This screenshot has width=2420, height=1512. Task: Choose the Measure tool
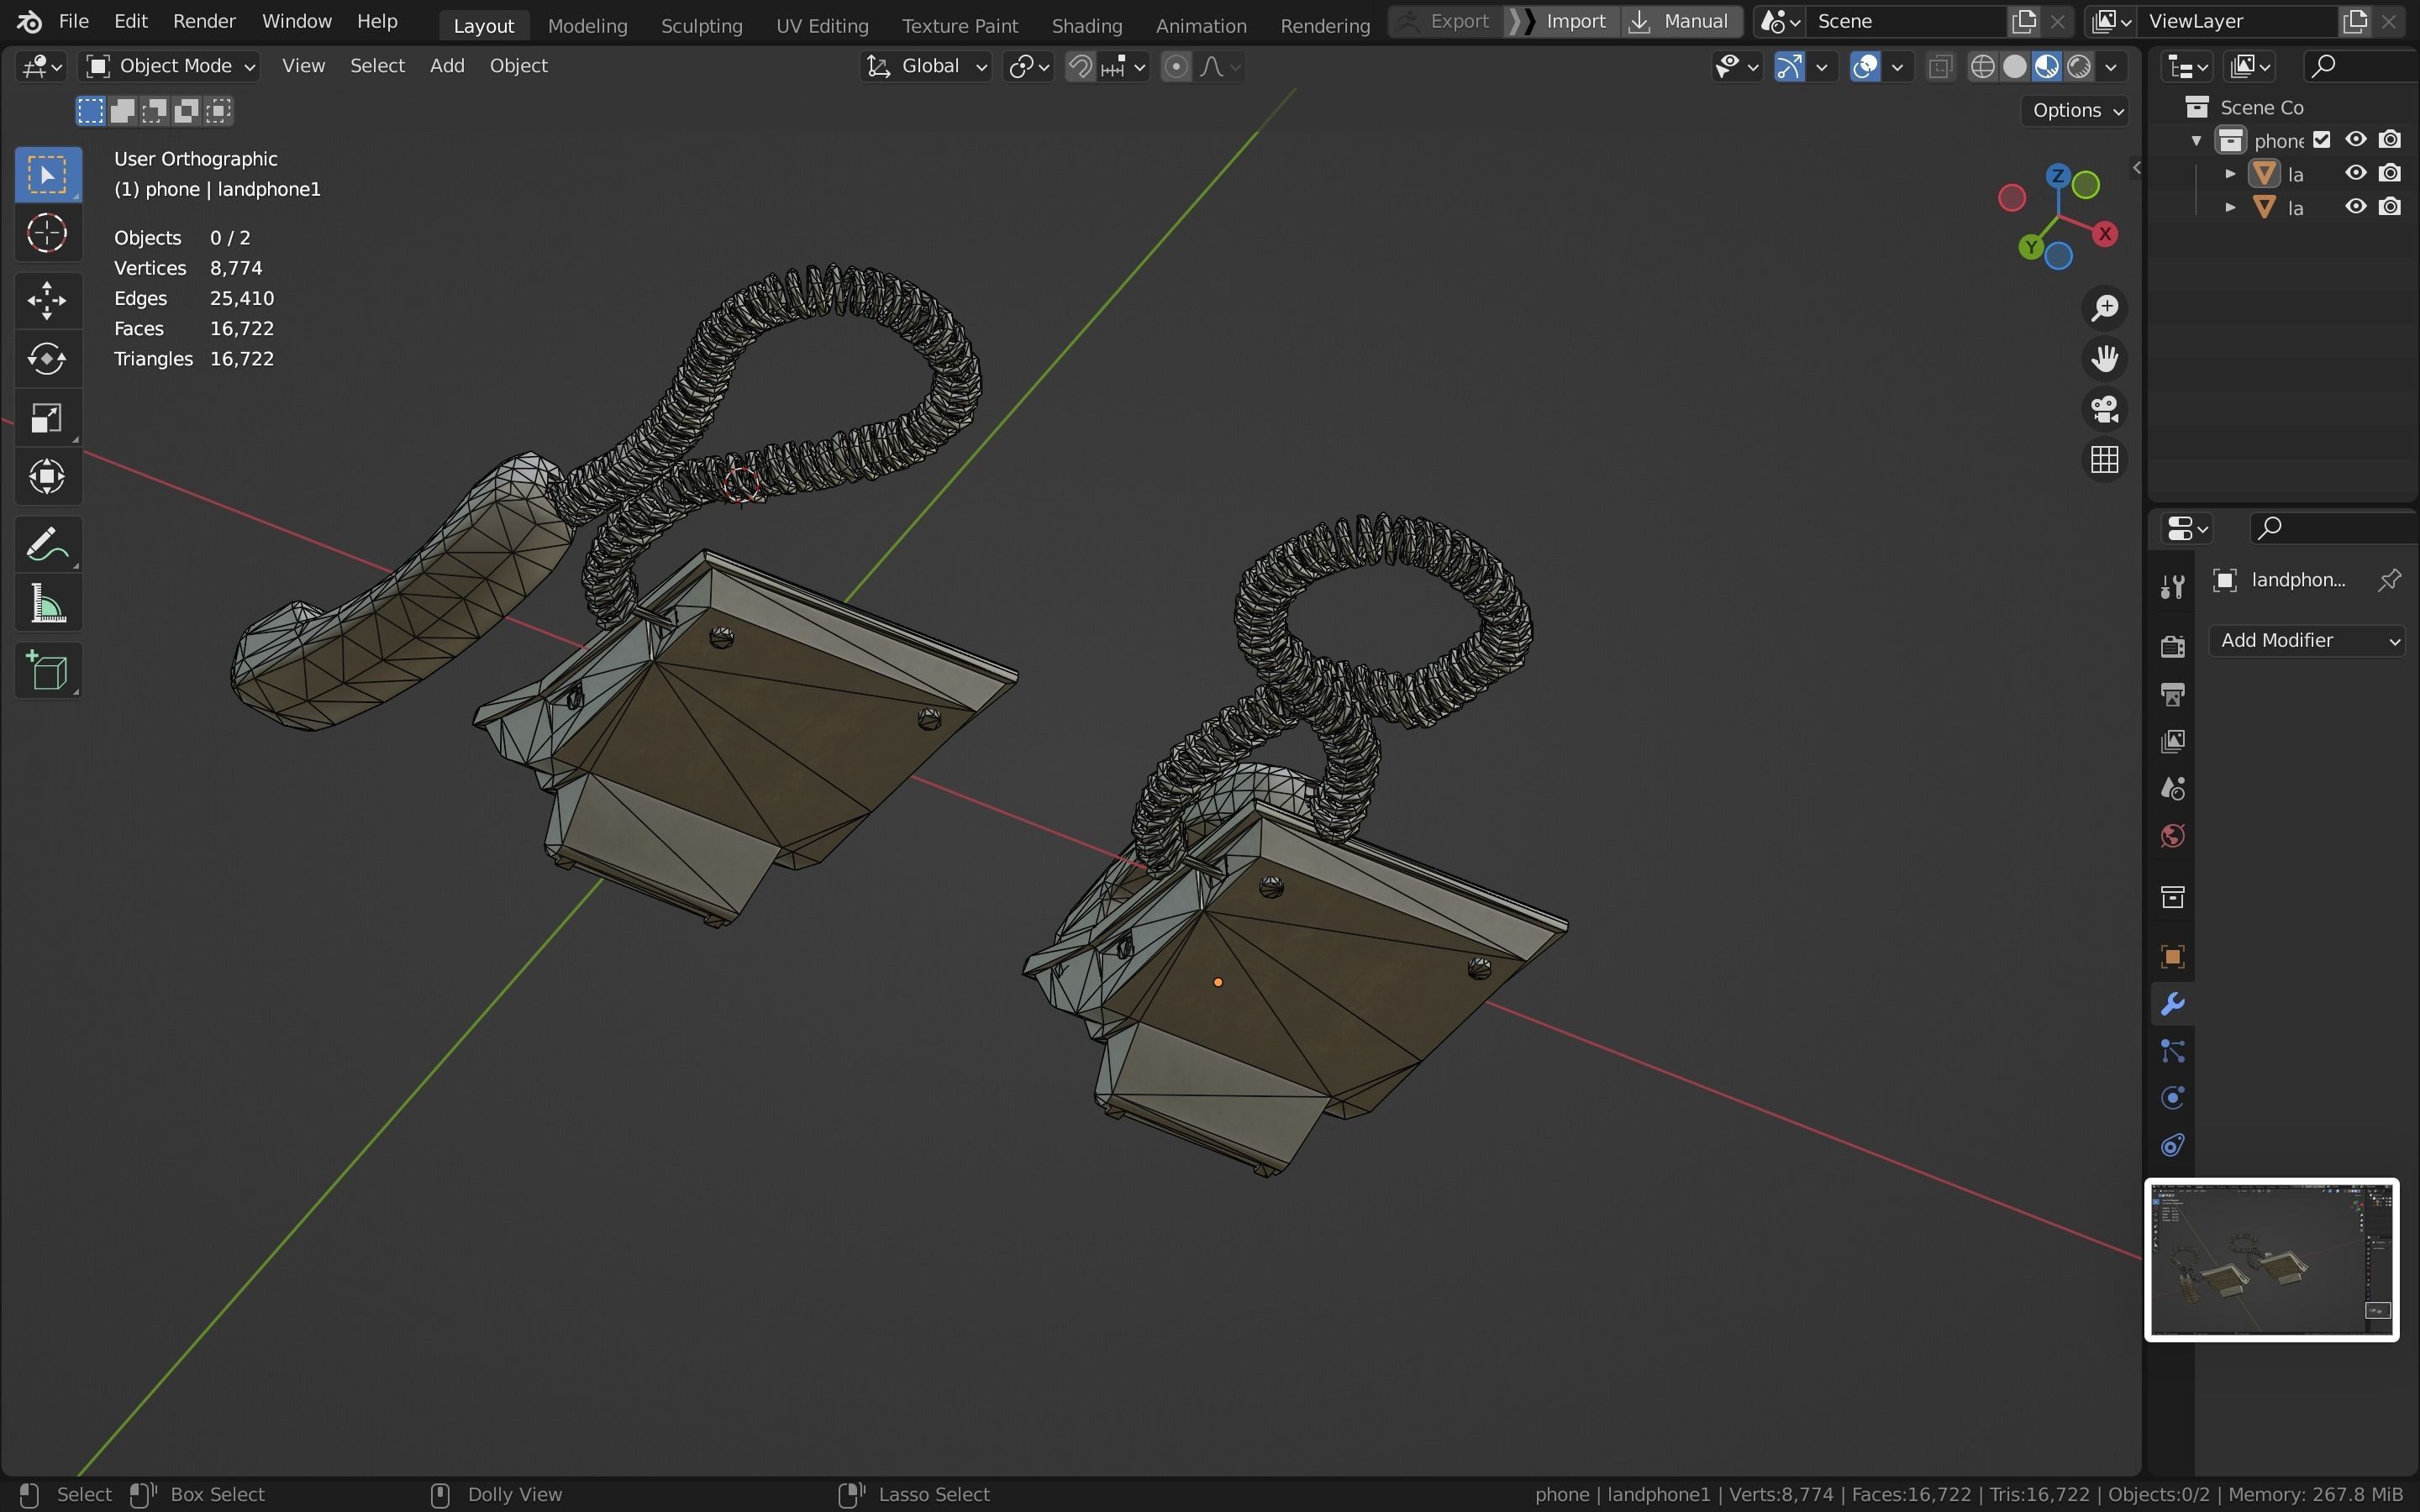47,603
